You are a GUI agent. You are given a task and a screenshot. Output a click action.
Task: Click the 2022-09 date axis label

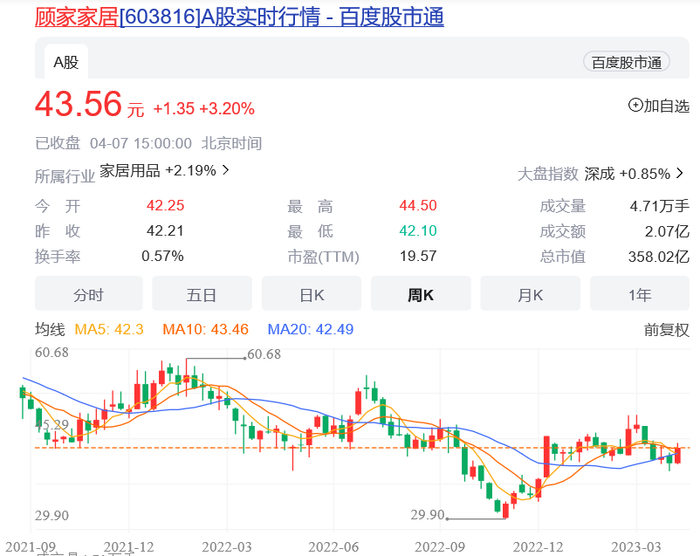440,547
